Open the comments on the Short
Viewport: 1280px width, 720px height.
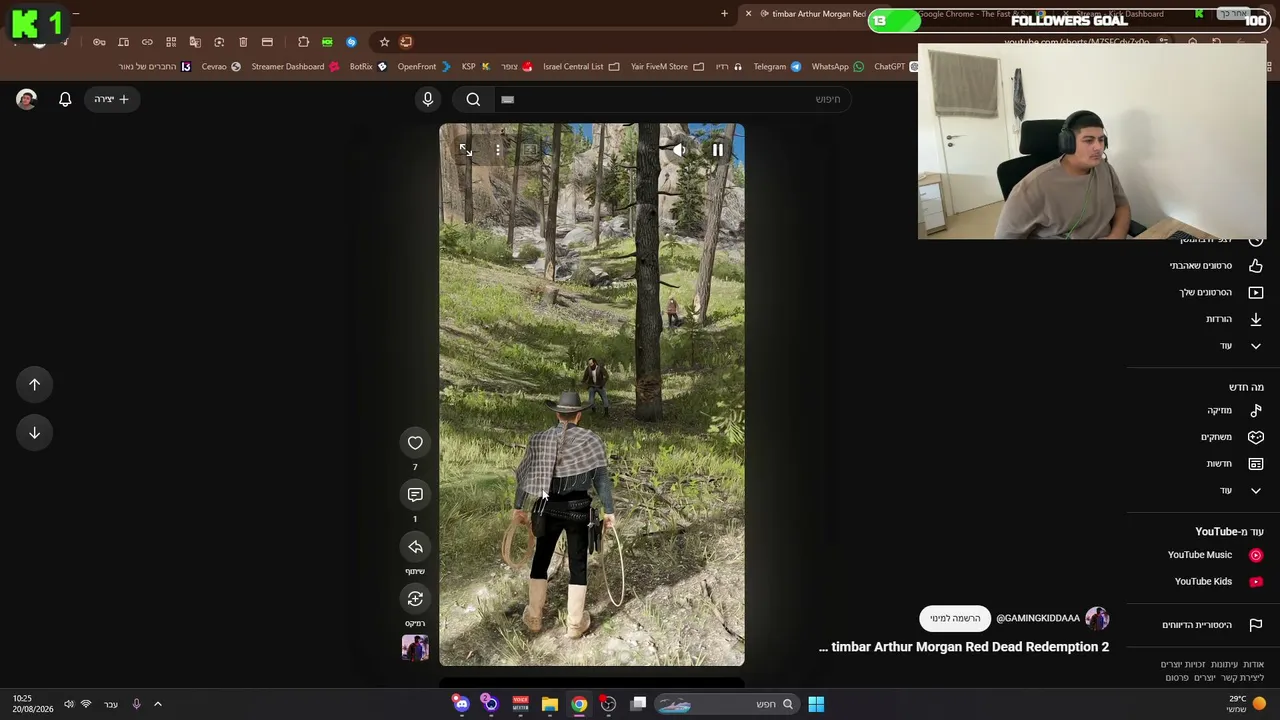point(415,495)
